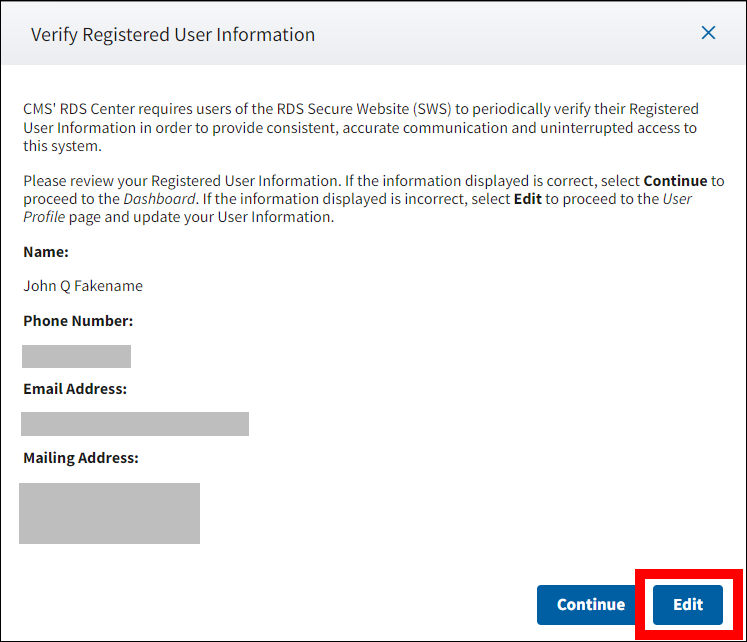
Task: Click the opening words CMS' RDS Center
Action: (x=76, y=109)
